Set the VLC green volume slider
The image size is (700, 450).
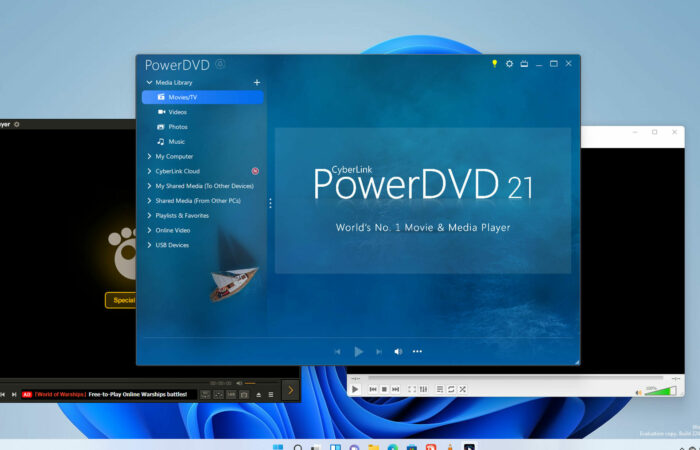click(660, 391)
